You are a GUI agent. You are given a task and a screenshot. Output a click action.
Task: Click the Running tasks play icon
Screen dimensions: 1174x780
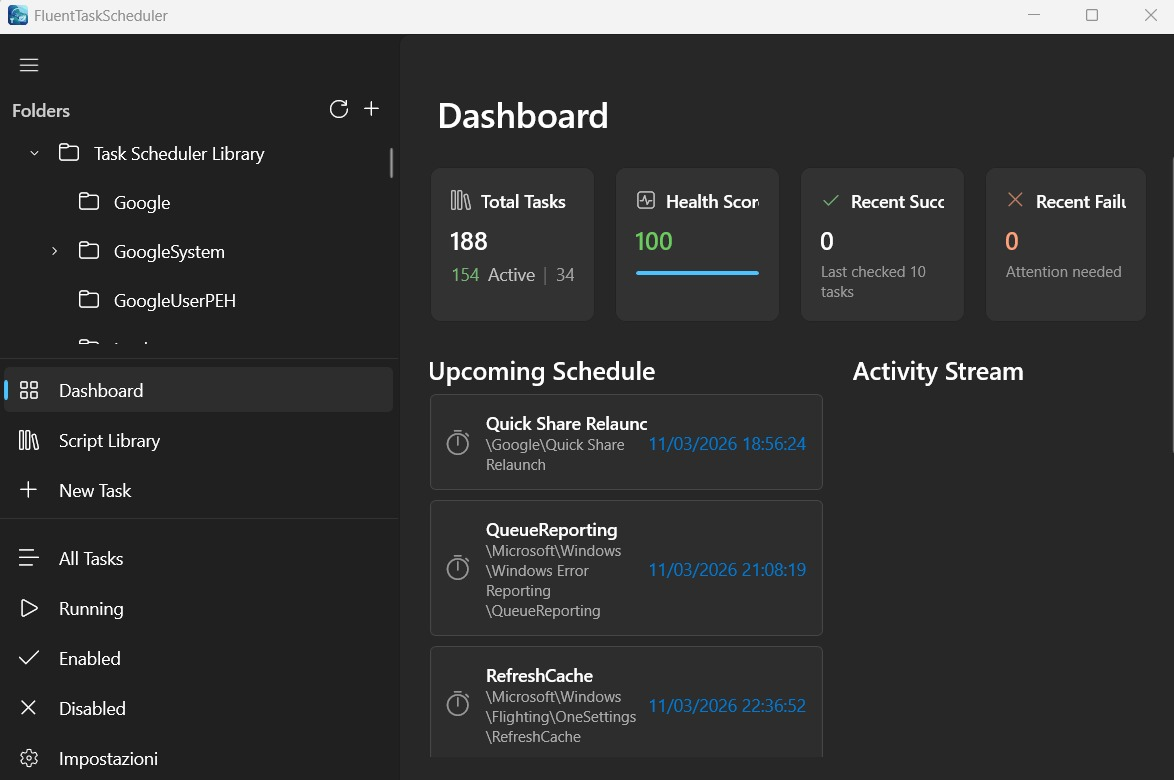tap(30, 608)
